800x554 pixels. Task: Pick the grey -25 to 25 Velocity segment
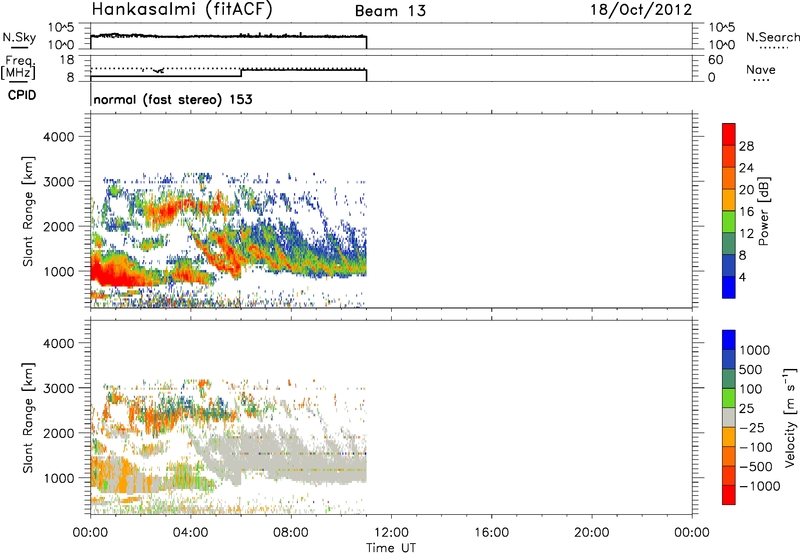[729, 417]
